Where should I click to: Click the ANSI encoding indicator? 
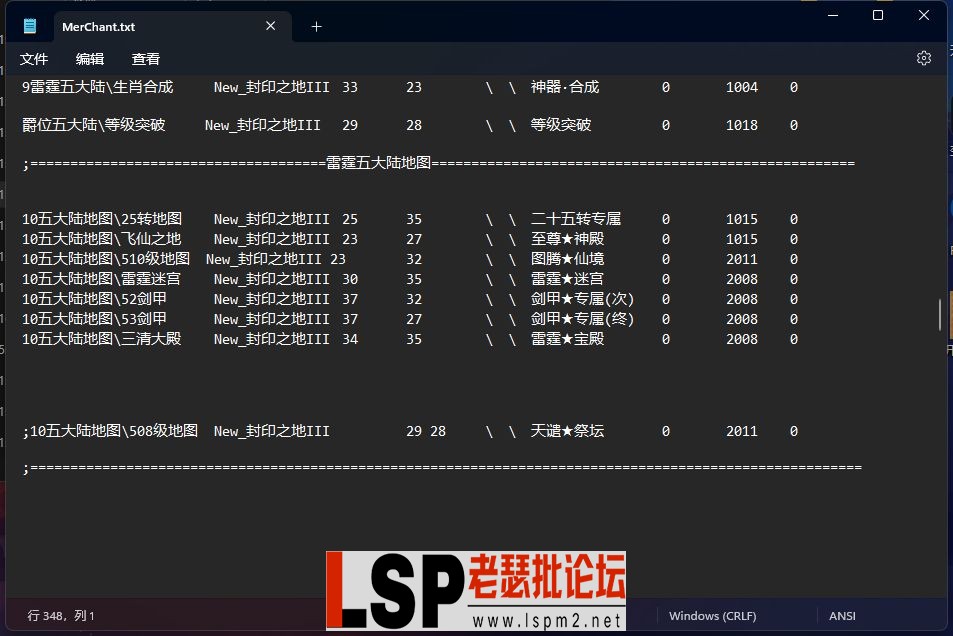(x=842, y=615)
